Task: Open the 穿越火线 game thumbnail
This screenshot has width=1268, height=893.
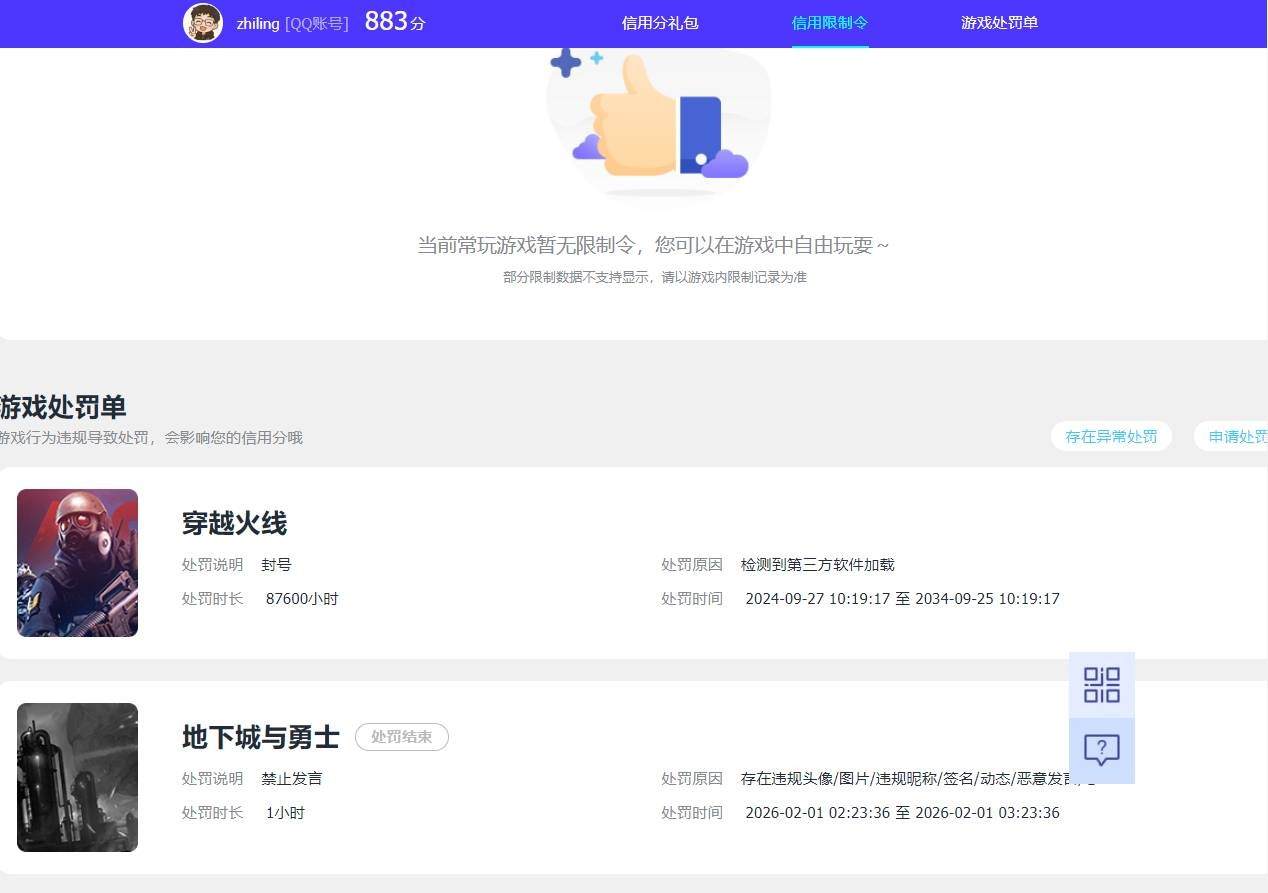Action: [77, 563]
